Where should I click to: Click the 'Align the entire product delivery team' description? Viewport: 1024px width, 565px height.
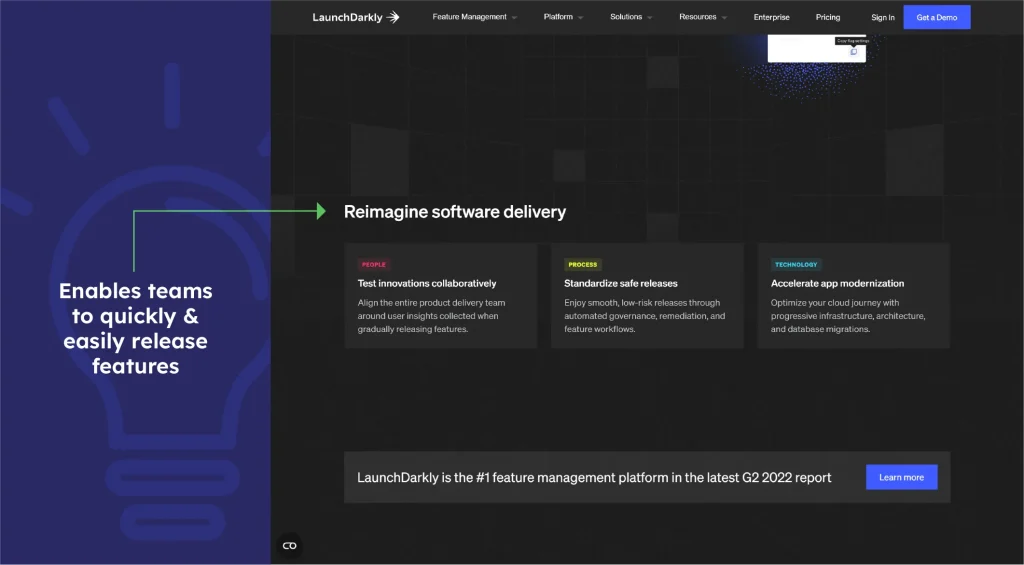[x=431, y=316]
